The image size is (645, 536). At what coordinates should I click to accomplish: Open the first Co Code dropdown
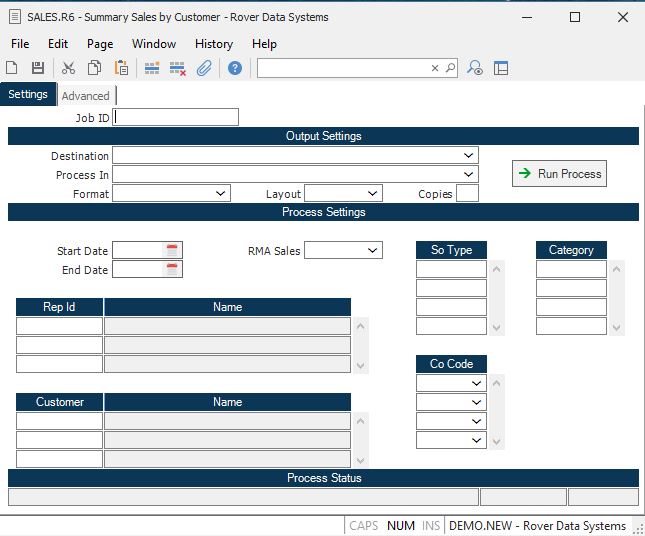point(477,383)
